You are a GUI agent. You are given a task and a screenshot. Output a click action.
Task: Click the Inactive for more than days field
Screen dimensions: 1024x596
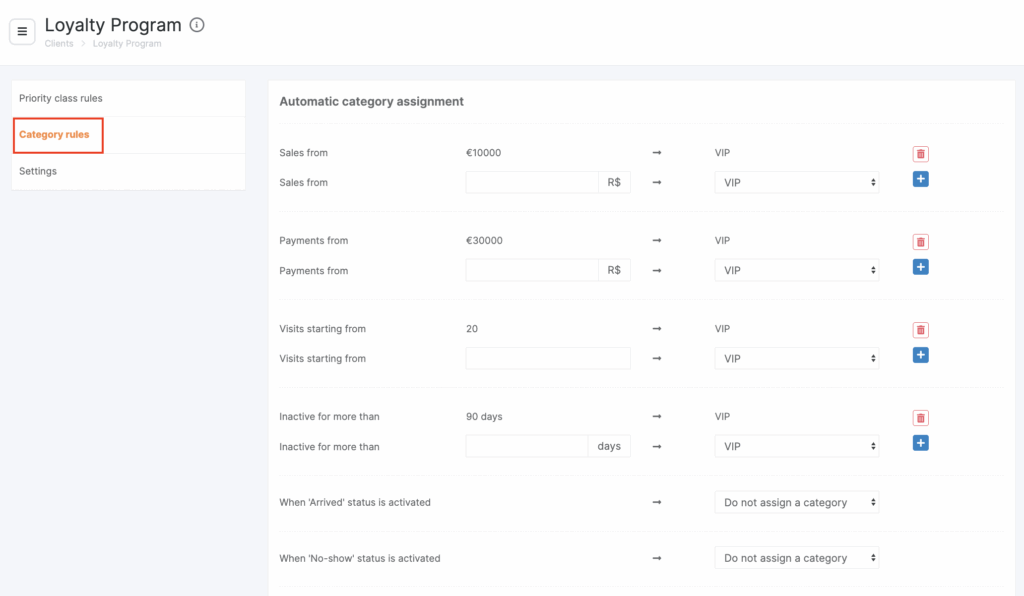[x=527, y=447]
